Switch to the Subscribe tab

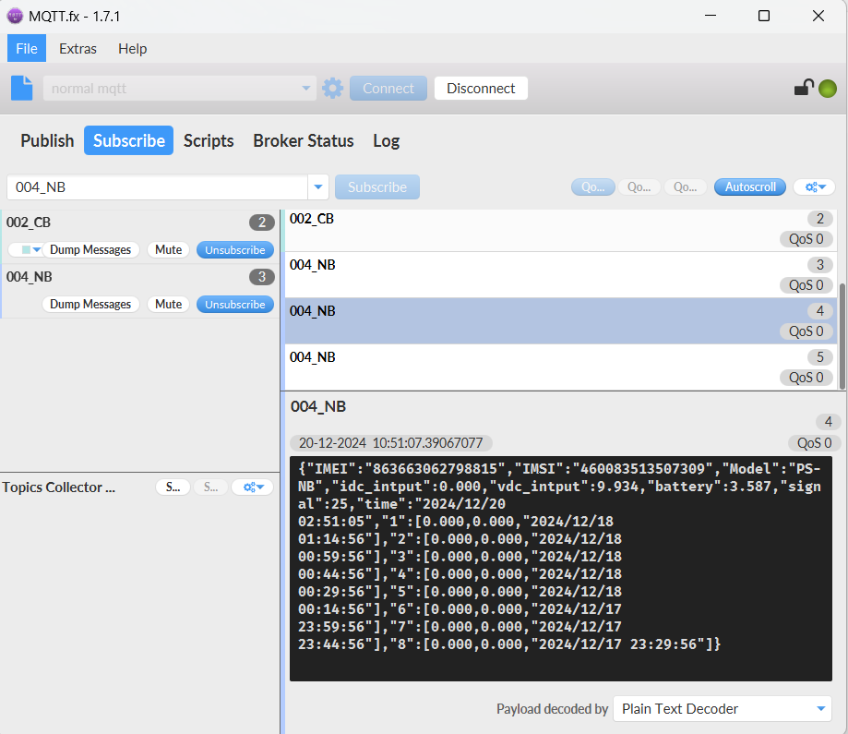point(129,141)
